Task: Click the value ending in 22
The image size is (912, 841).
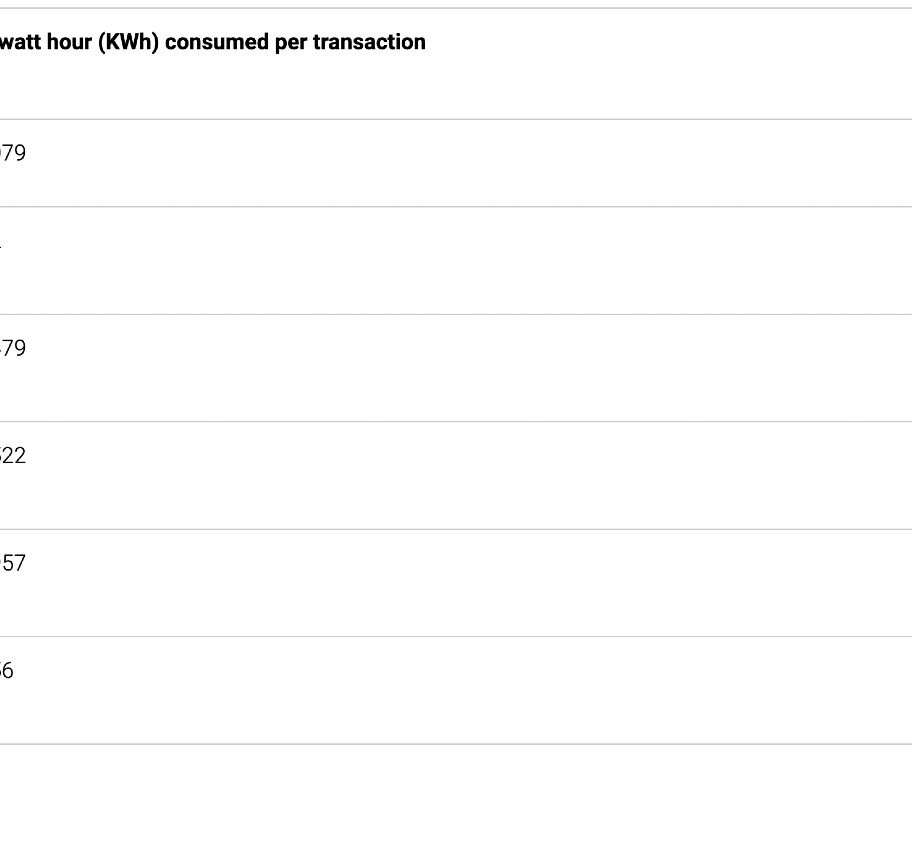Action: point(13,455)
